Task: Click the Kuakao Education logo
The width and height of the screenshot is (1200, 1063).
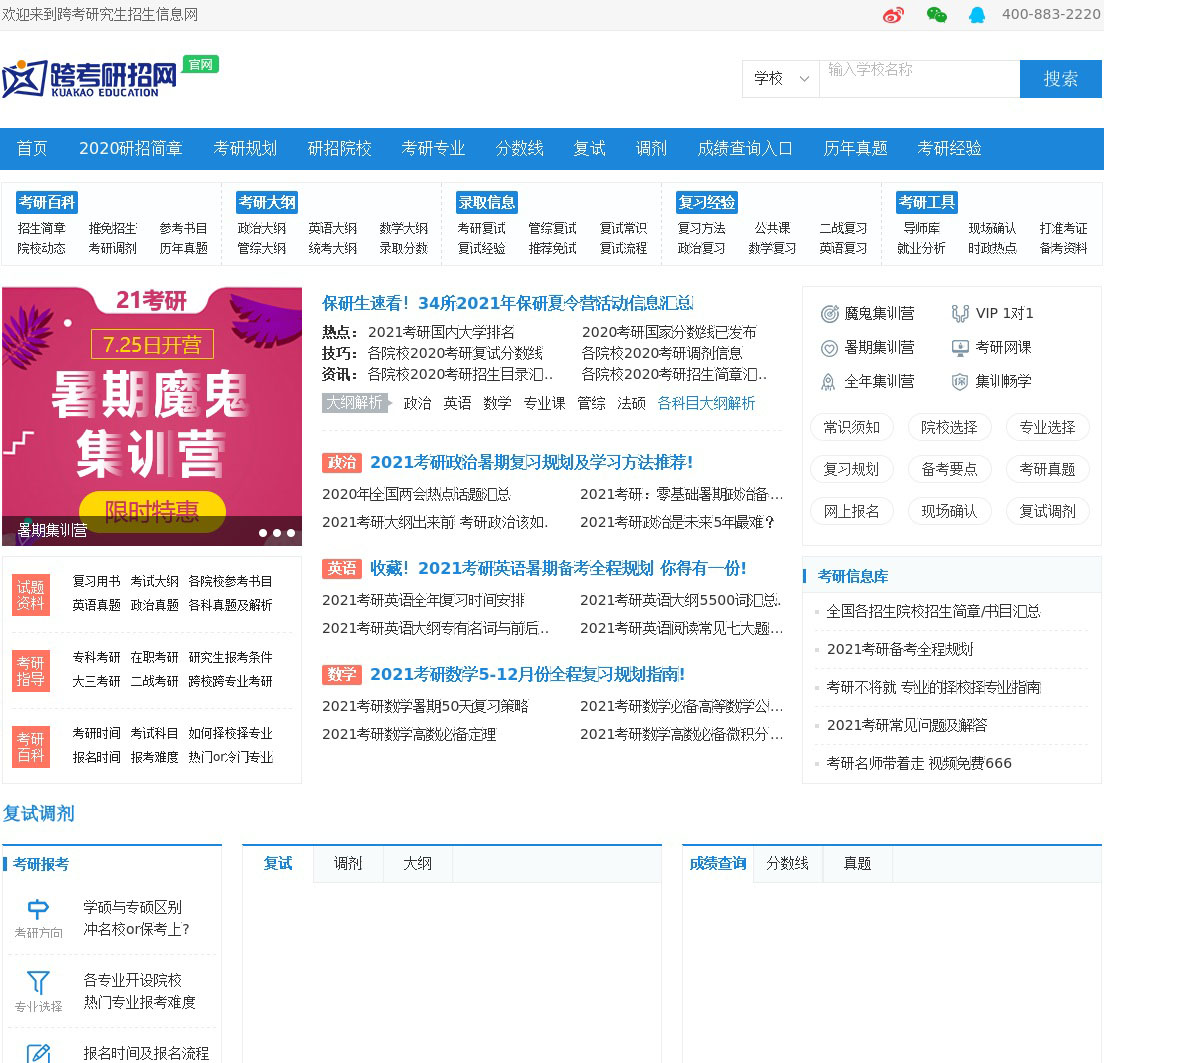Action: point(90,78)
